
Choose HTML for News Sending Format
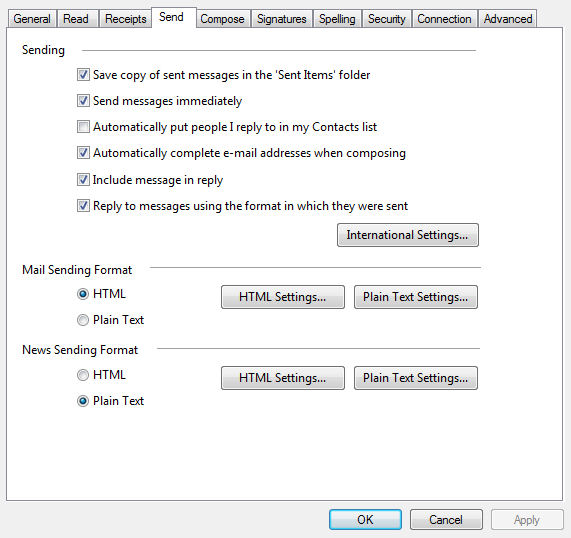point(83,375)
